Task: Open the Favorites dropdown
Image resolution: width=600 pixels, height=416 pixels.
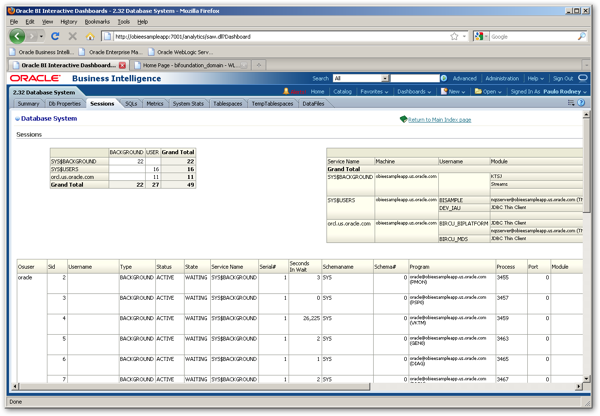Action: tap(374, 91)
